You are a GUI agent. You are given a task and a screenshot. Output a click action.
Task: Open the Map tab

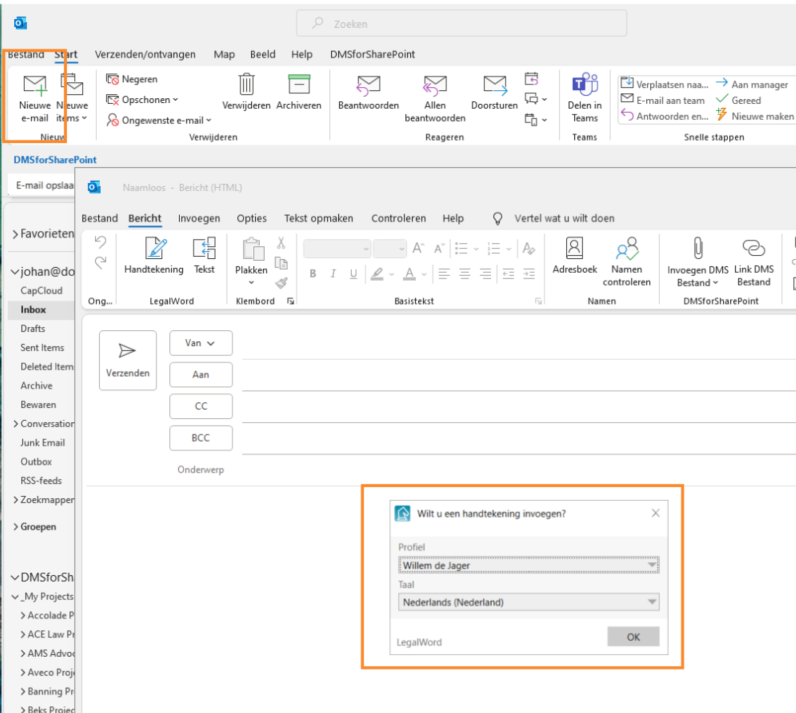pos(224,54)
